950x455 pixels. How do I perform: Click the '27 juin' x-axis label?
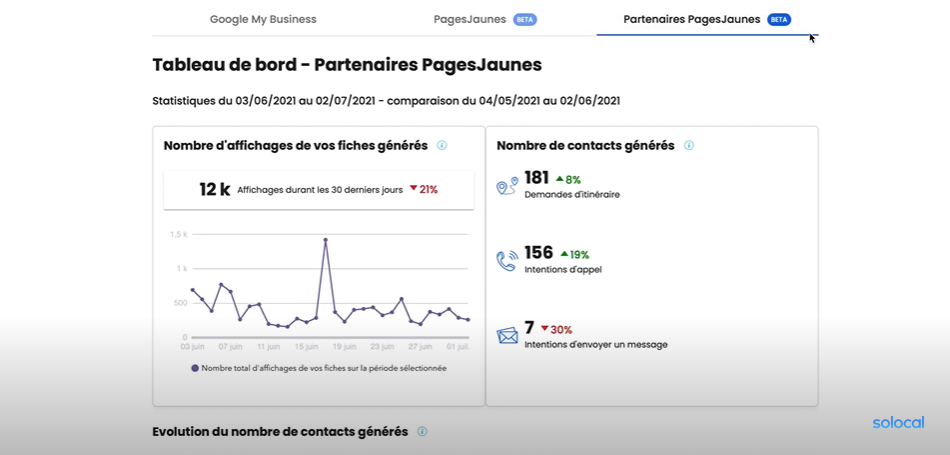pos(420,347)
